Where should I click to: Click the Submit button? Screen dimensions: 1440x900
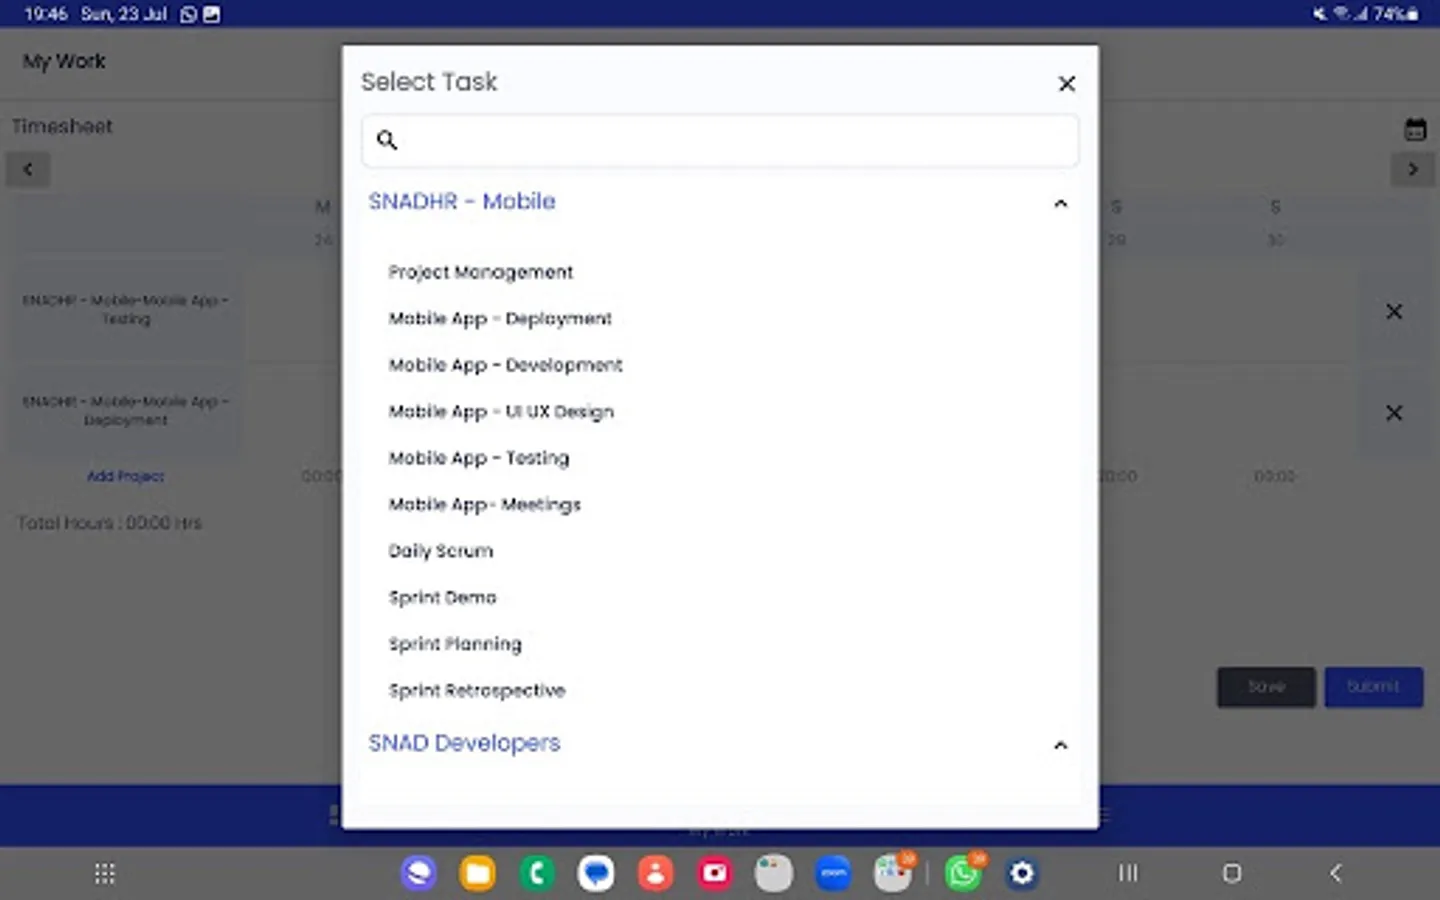(x=1373, y=687)
